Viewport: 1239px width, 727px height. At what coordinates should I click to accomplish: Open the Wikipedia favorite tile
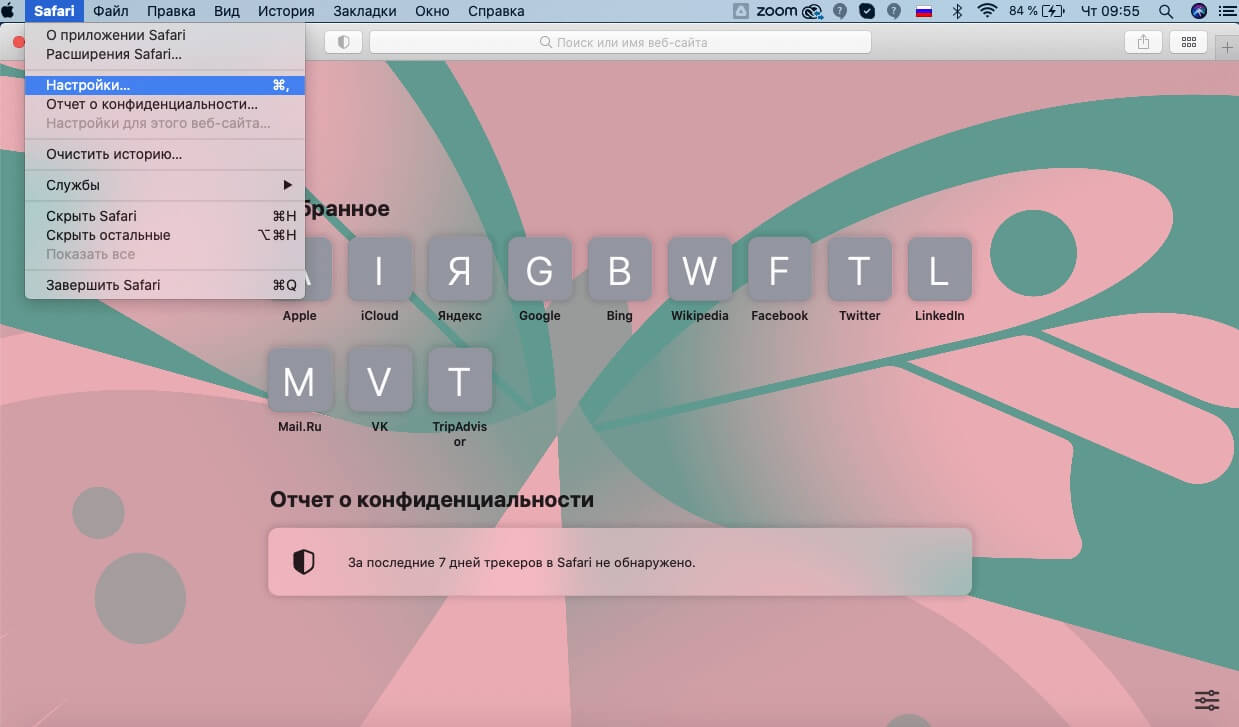click(x=699, y=270)
